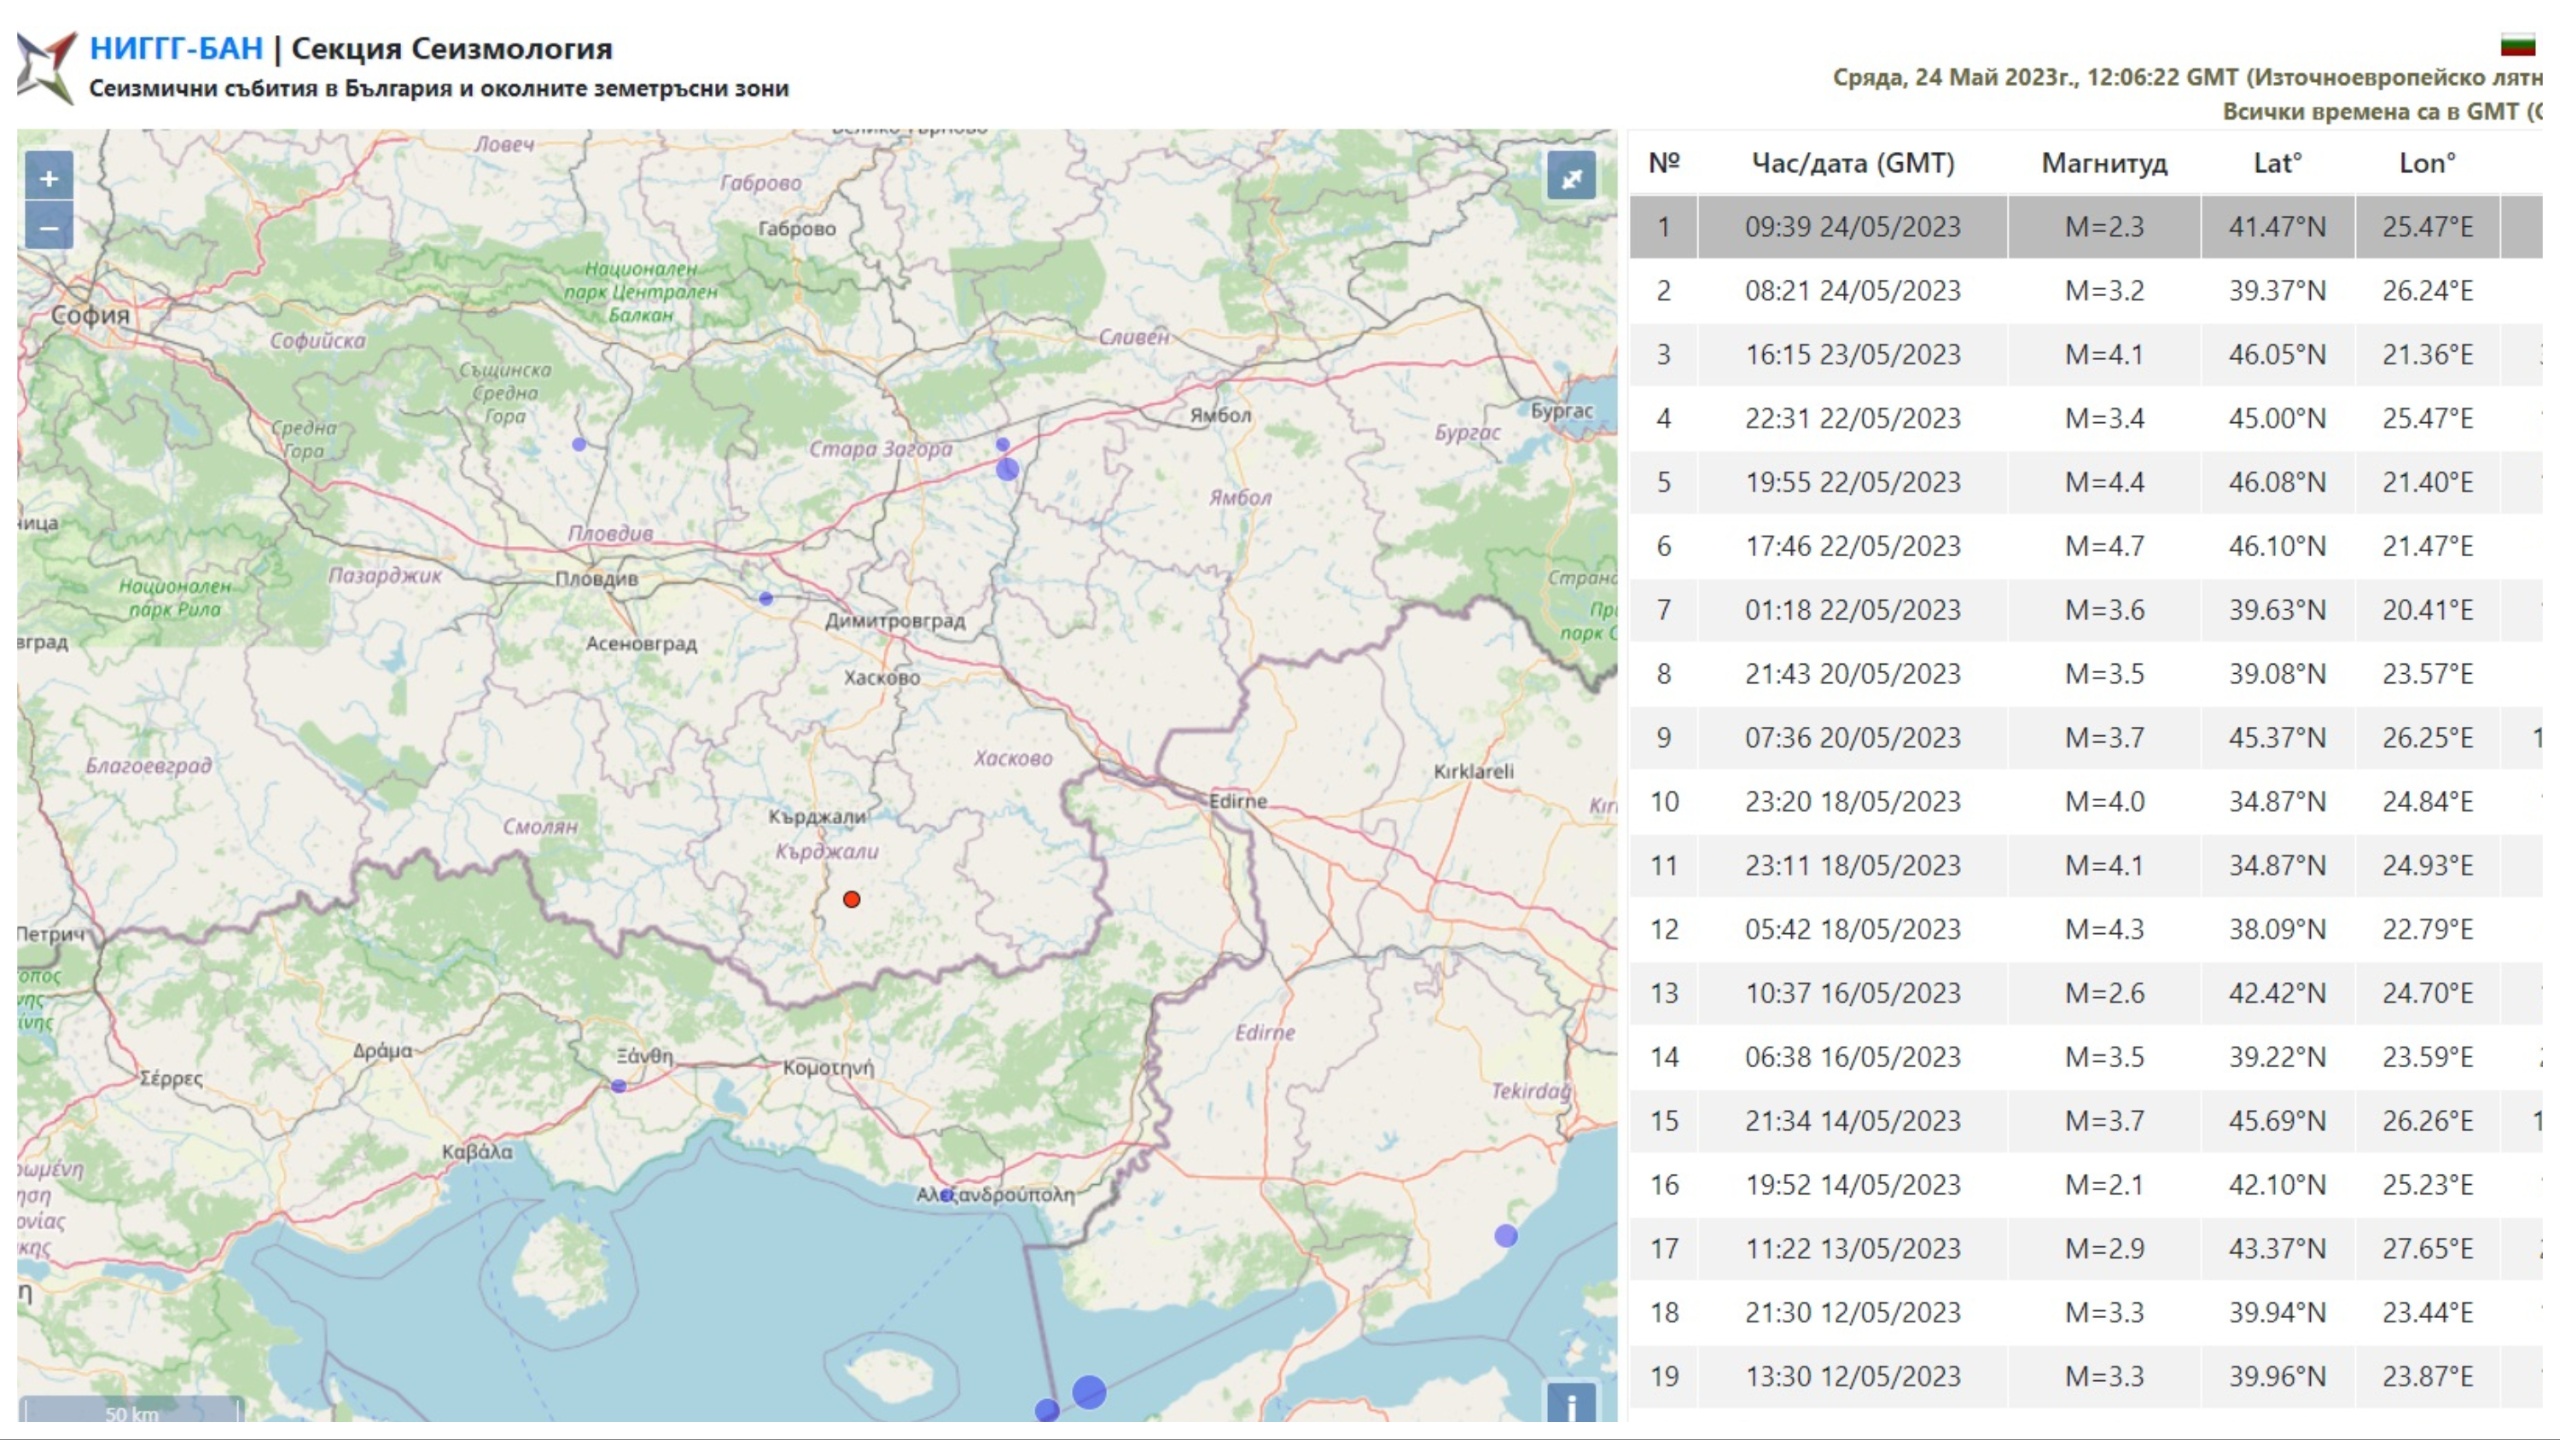The image size is (2560, 1440).
Task: Click the large blue event circle near Стара Загора
Action: click(1007, 468)
